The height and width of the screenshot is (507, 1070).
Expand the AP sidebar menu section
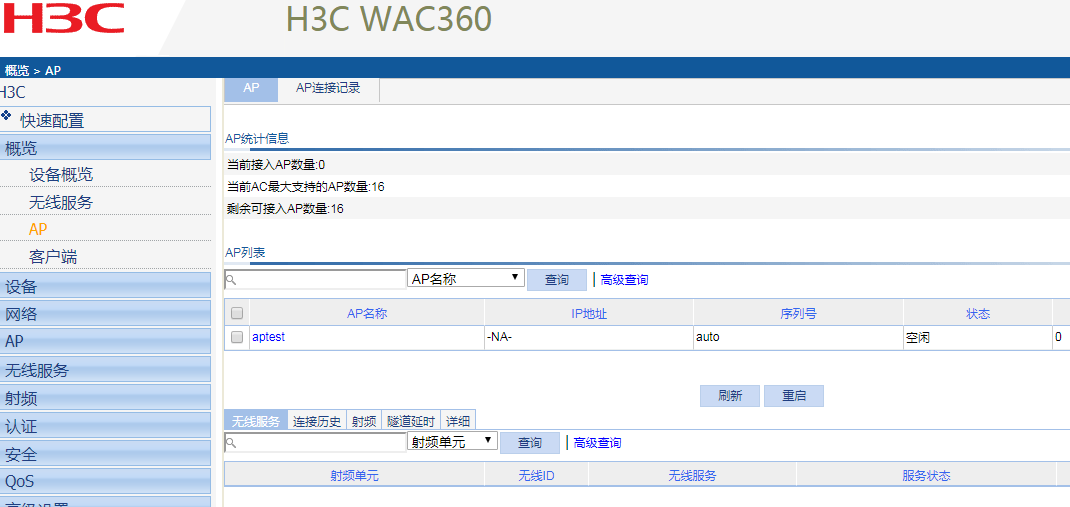pos(106,342)
